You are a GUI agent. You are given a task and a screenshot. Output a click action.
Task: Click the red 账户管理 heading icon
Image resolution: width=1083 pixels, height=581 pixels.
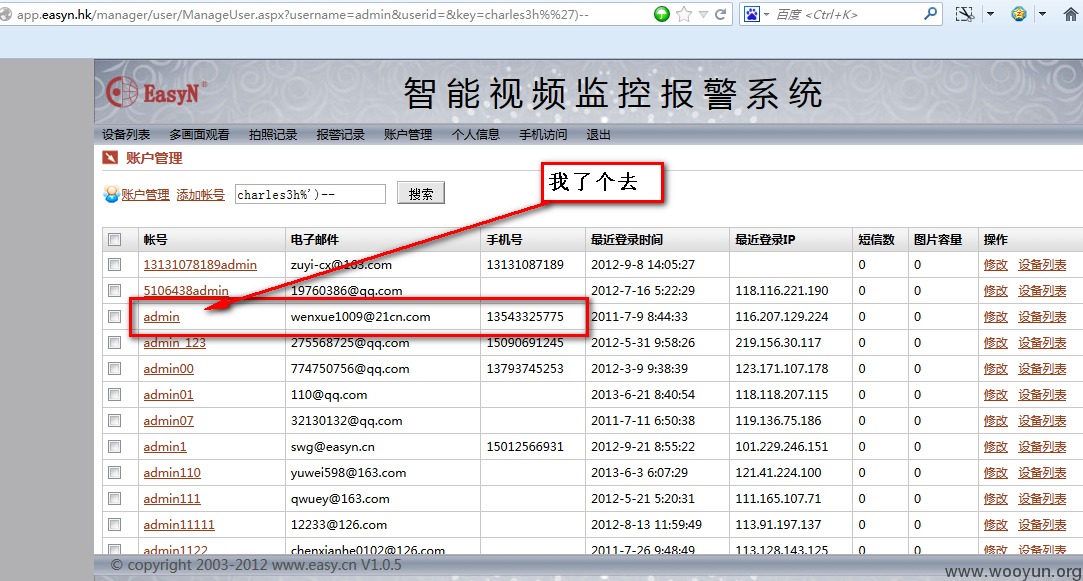[110, 158]
